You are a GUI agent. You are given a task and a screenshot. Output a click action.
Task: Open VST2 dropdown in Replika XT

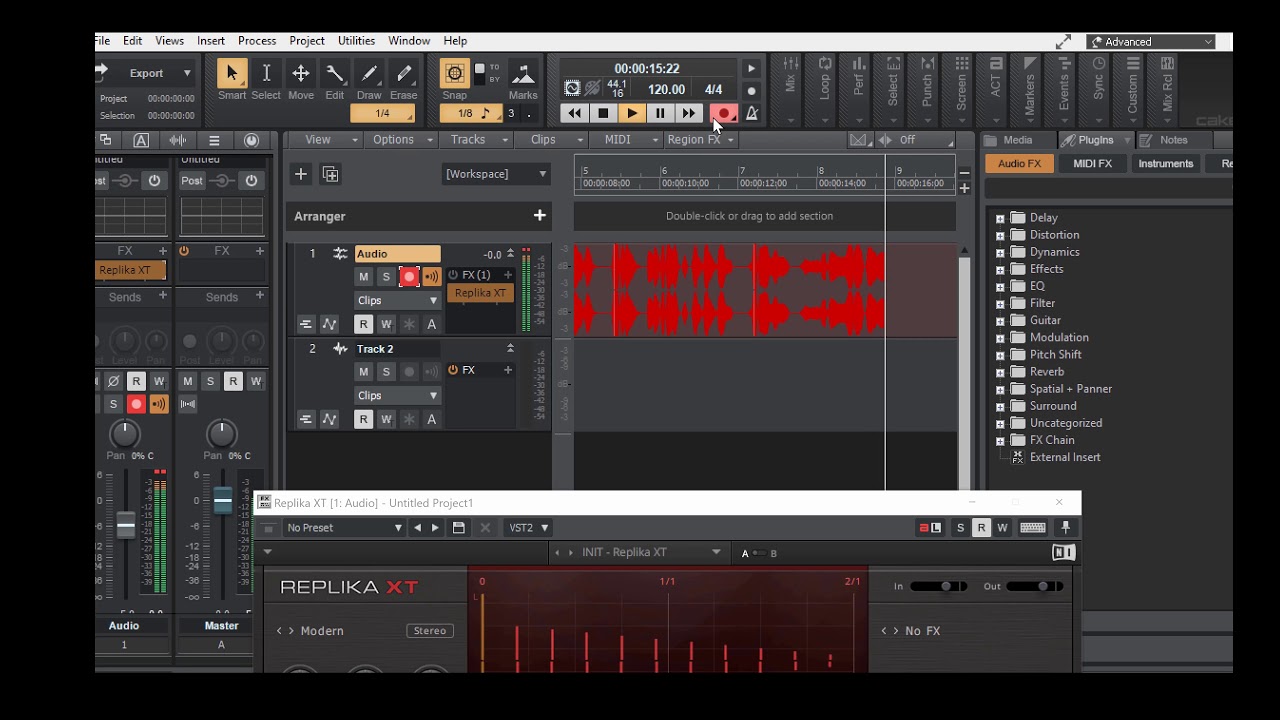528,528
